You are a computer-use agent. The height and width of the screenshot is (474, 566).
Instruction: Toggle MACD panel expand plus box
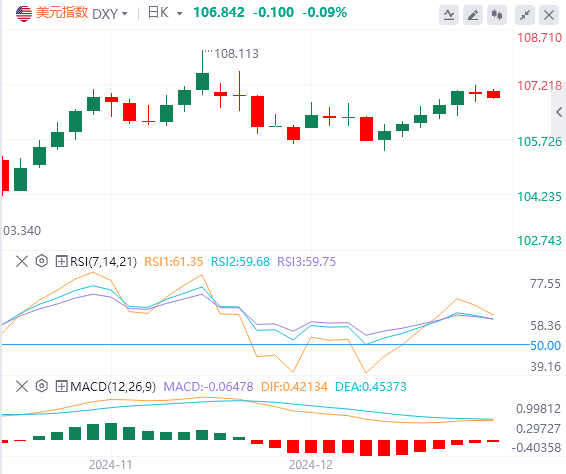[61, 387]
